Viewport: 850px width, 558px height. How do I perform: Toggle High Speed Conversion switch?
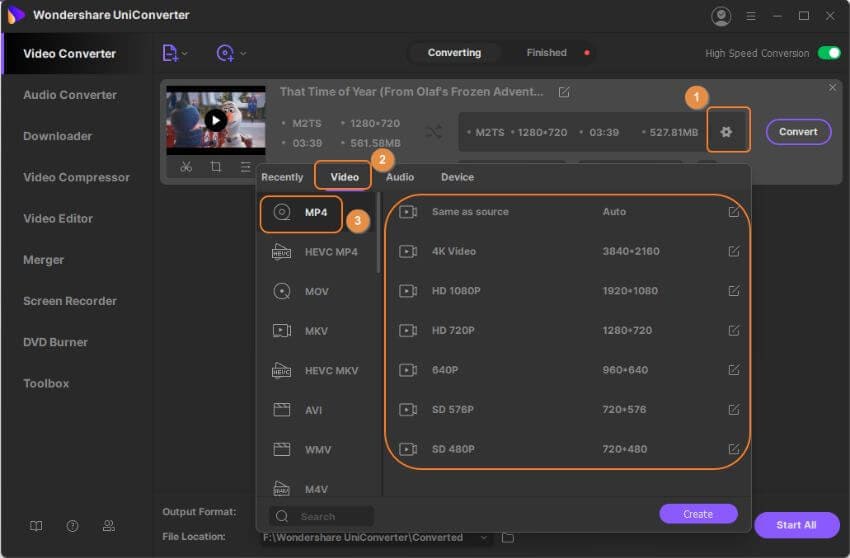click(829, 53)
